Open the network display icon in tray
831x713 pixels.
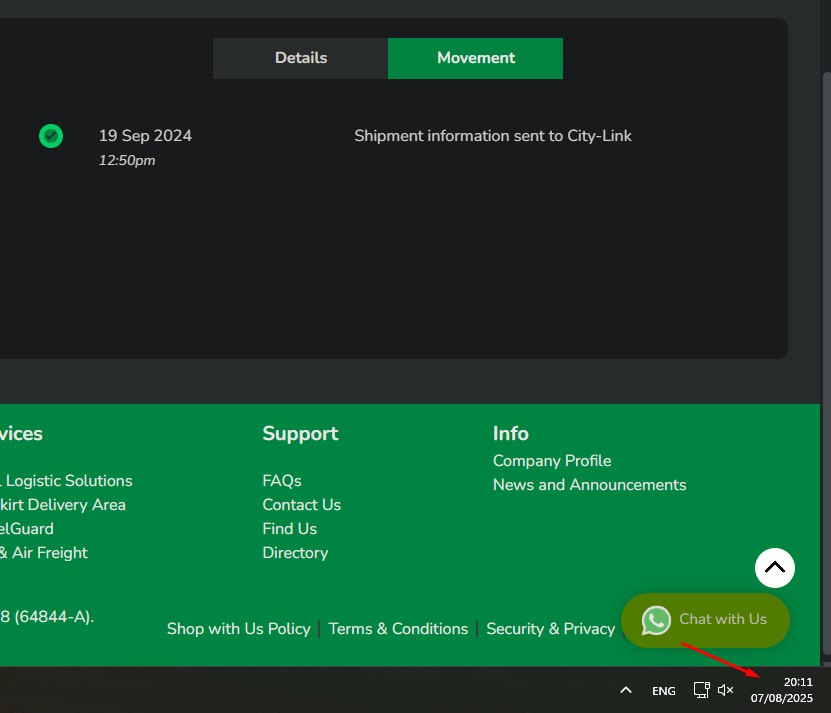tap(702, 690)
